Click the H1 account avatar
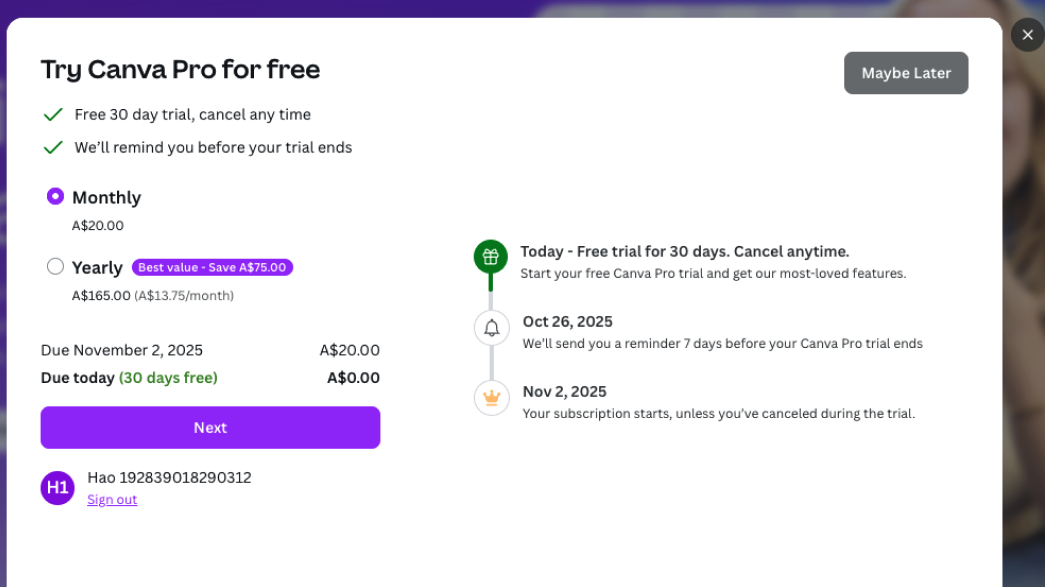The width and height of the screenshot is (1045, 587). (57, 488)
